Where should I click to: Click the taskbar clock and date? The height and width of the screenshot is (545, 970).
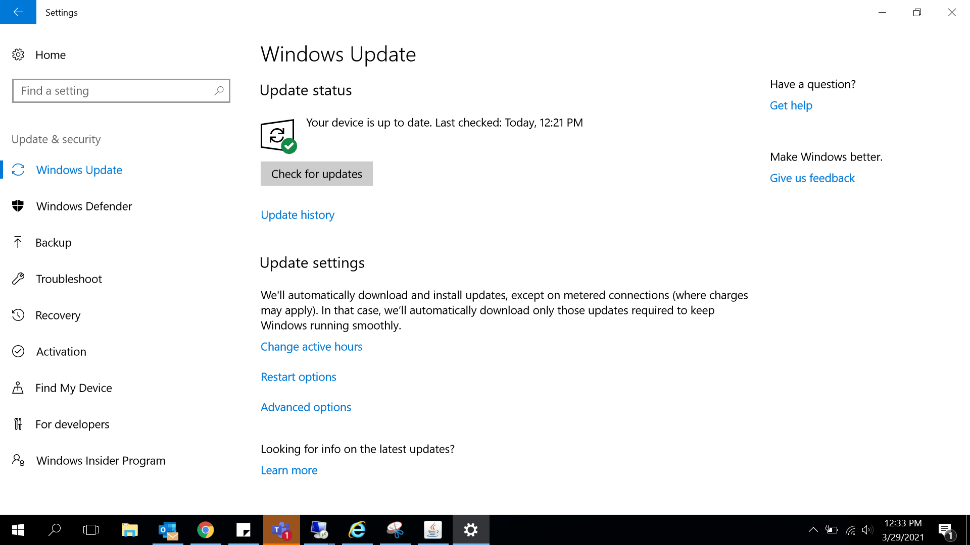(x=903, y=530)
